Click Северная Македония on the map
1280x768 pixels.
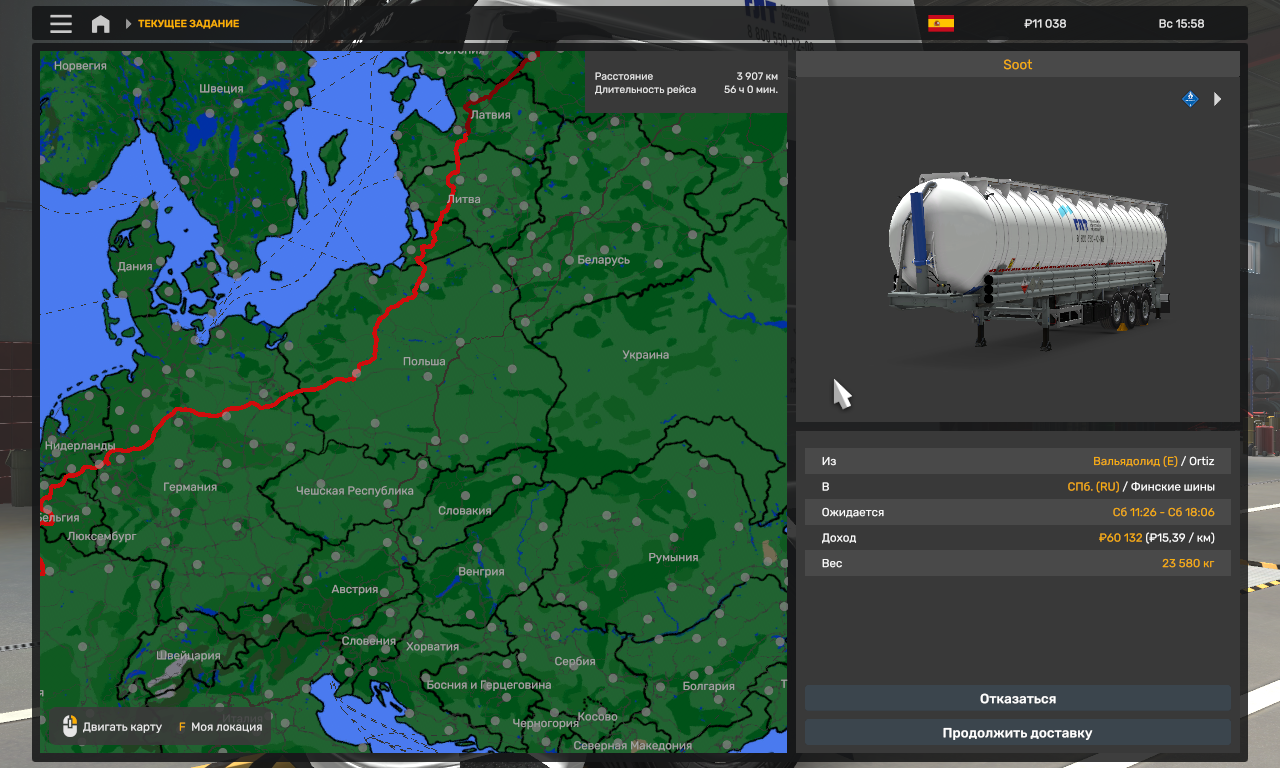[x=633, y=745]
